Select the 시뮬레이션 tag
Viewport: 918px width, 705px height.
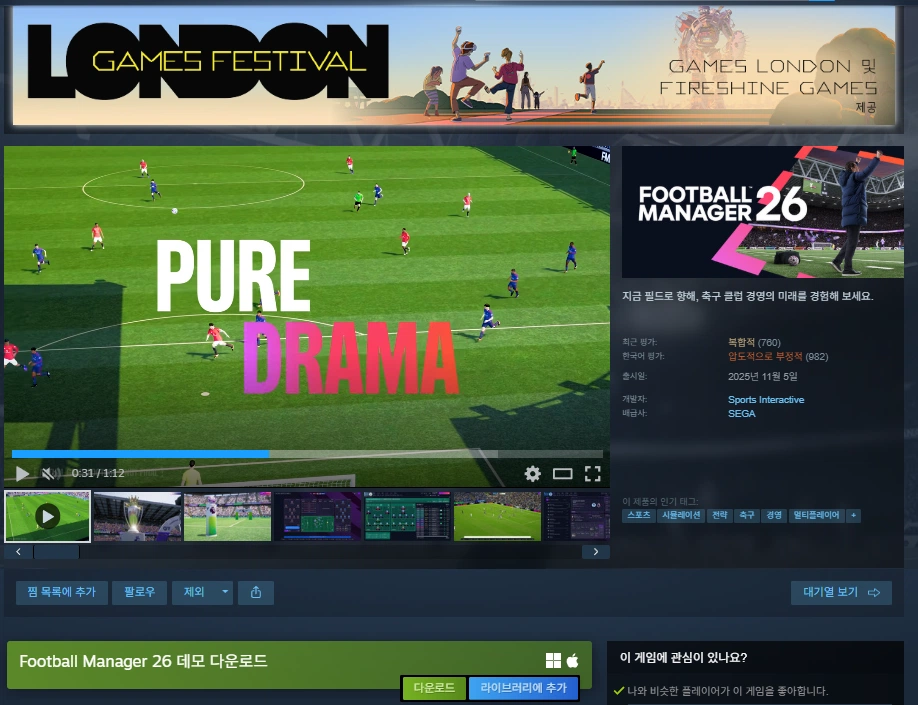coord(681,516)
